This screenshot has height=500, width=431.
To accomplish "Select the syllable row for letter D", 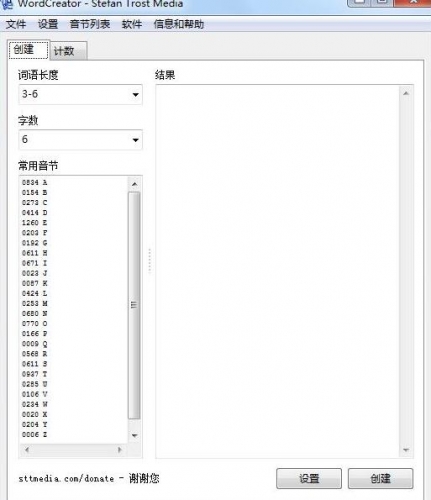I will click(x=34, y=212).
